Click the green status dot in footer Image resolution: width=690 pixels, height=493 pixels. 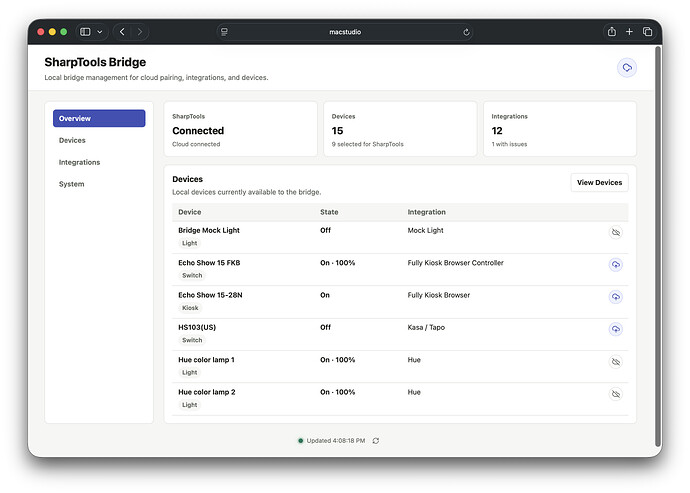301,441
